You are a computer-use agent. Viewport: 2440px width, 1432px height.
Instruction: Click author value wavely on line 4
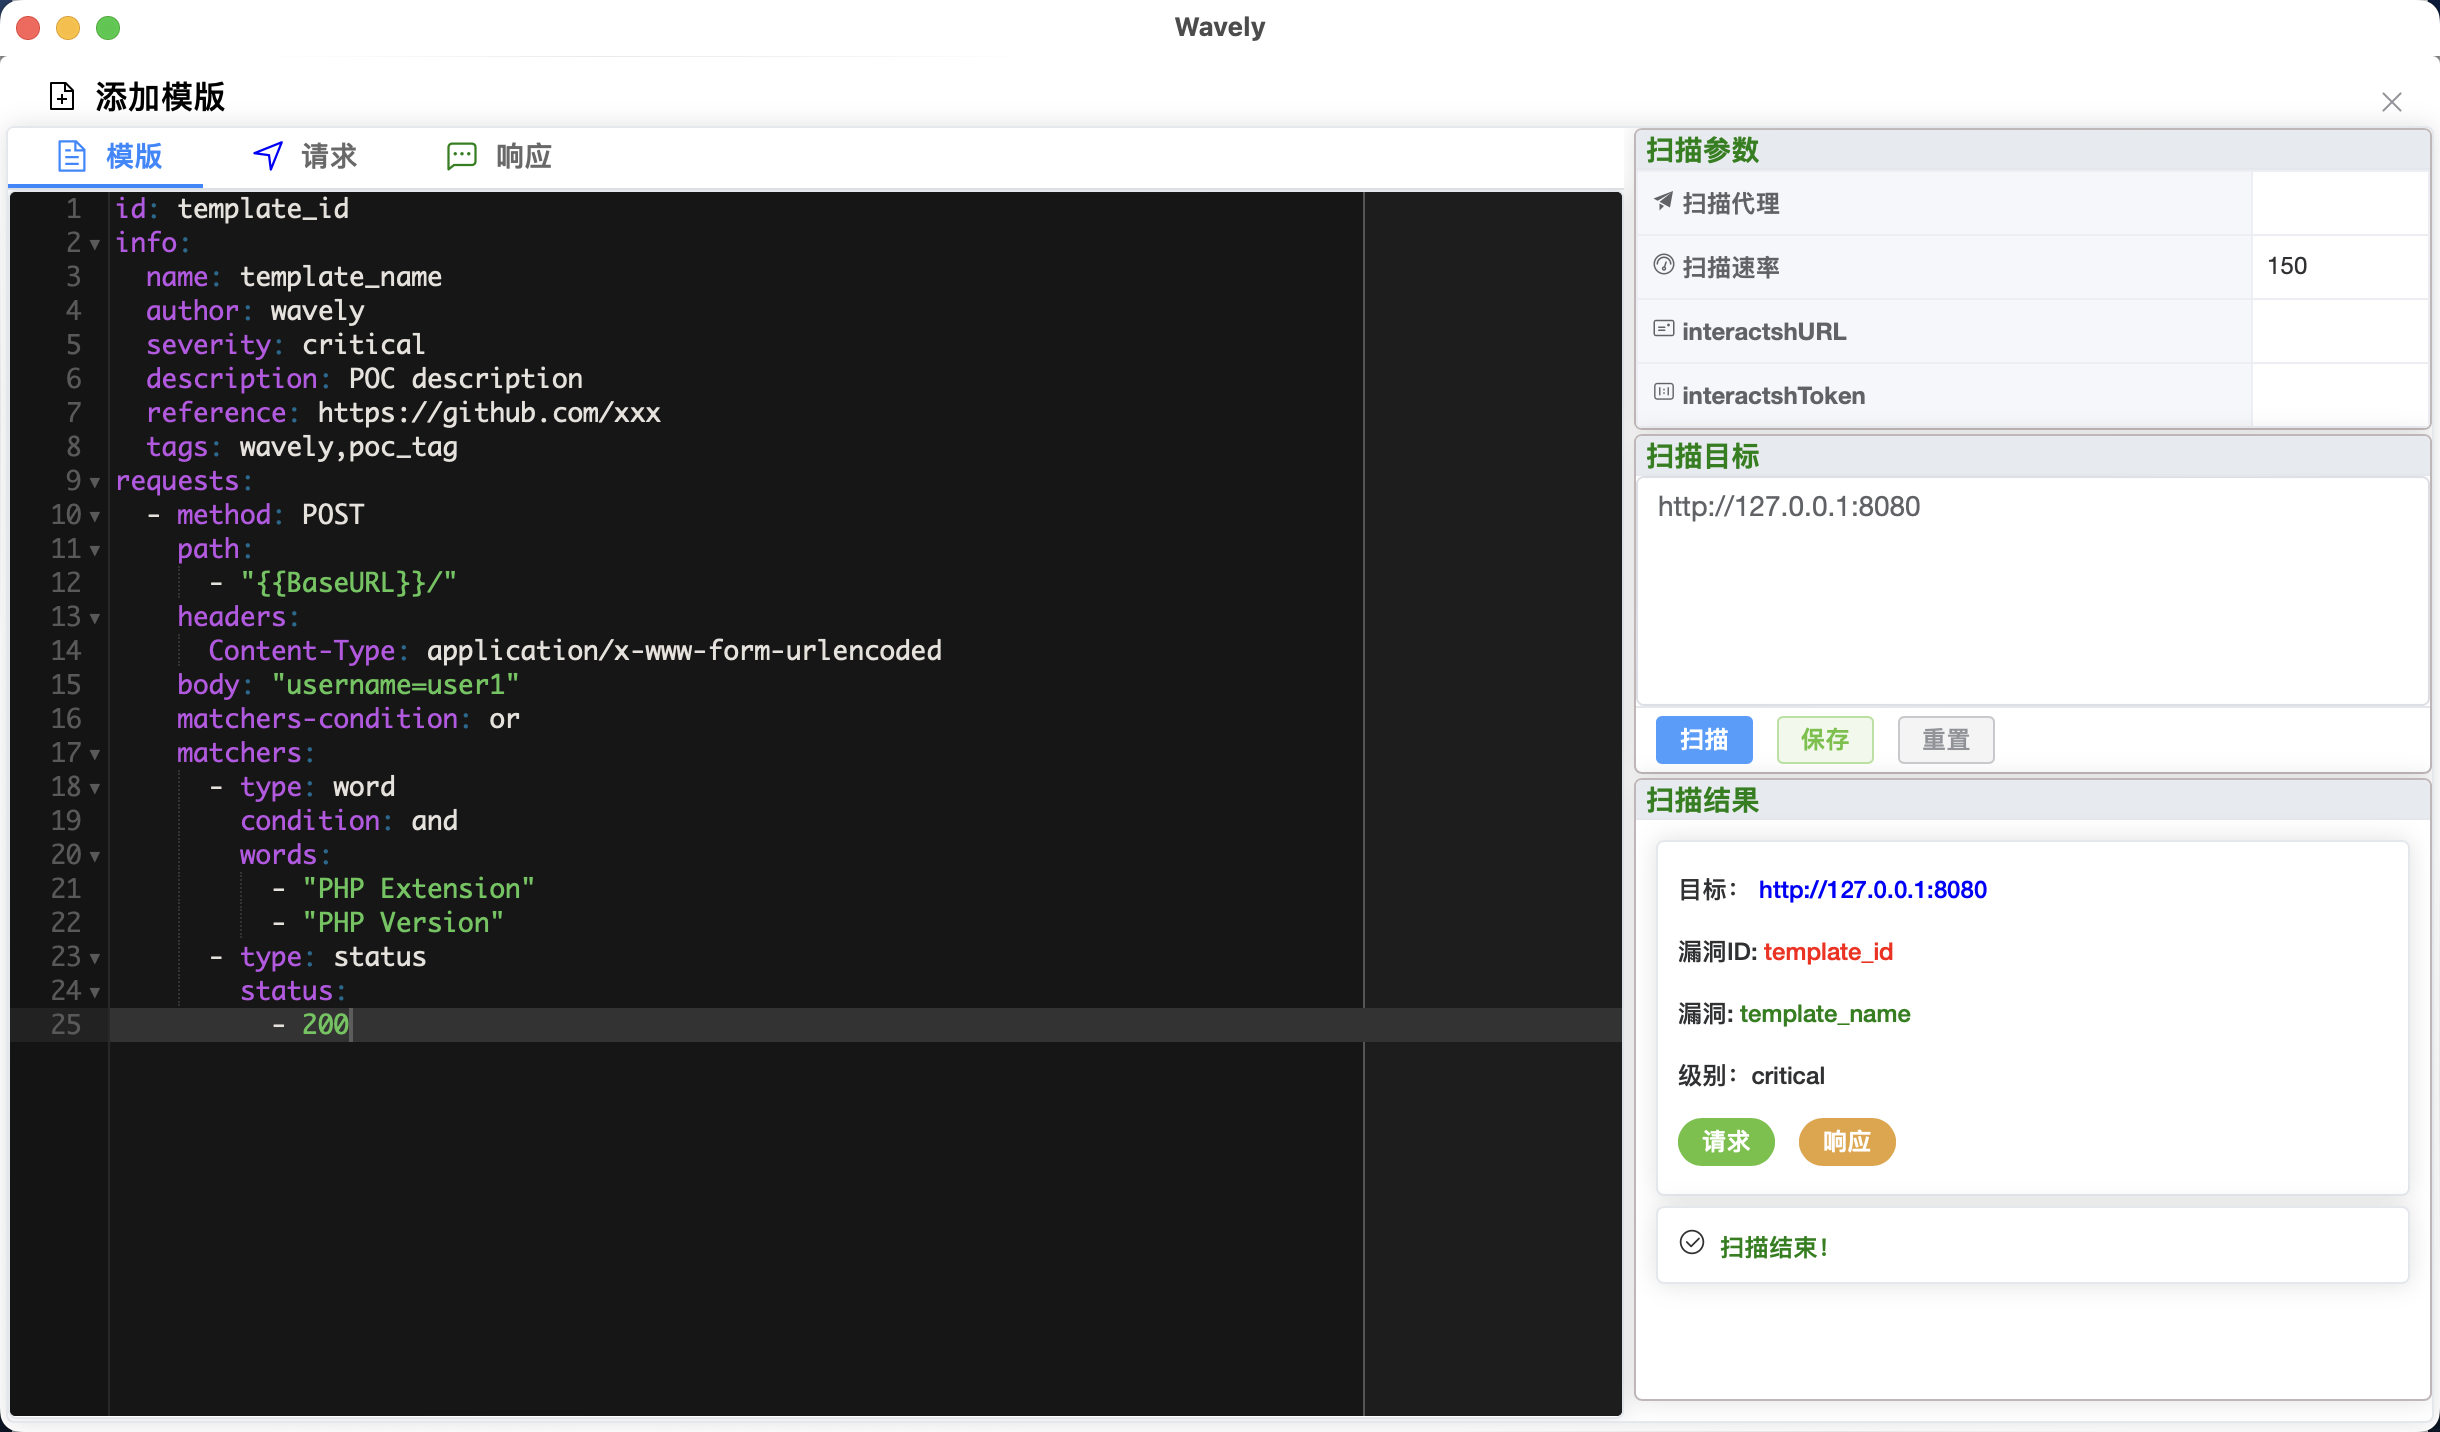[x=317, y=310]
